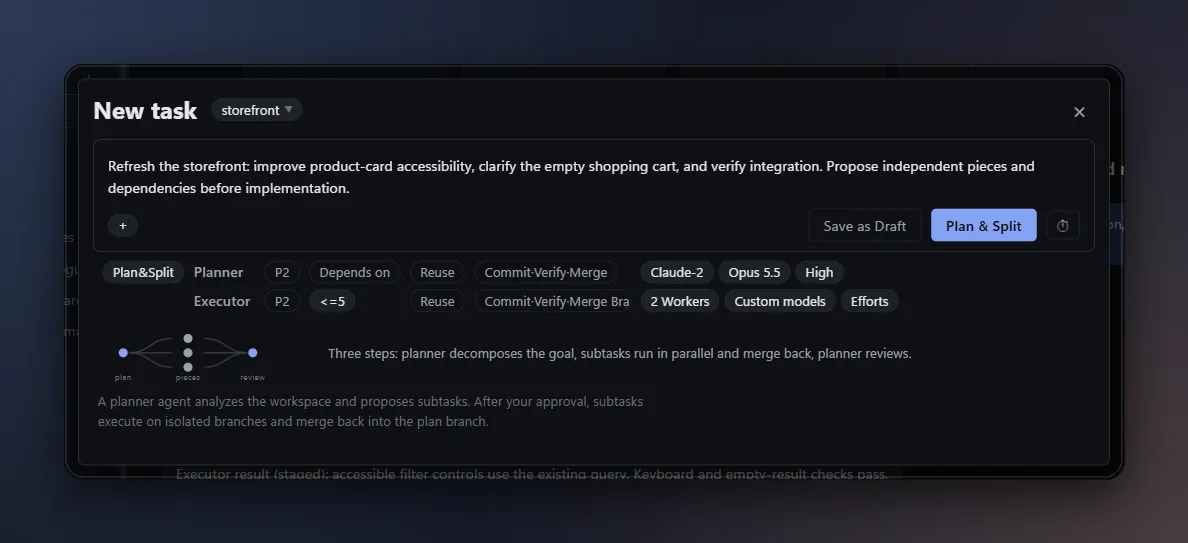Open the 2 Workers setting
The height and width of the screenshot is (543, 1188).
click(680, 301)
